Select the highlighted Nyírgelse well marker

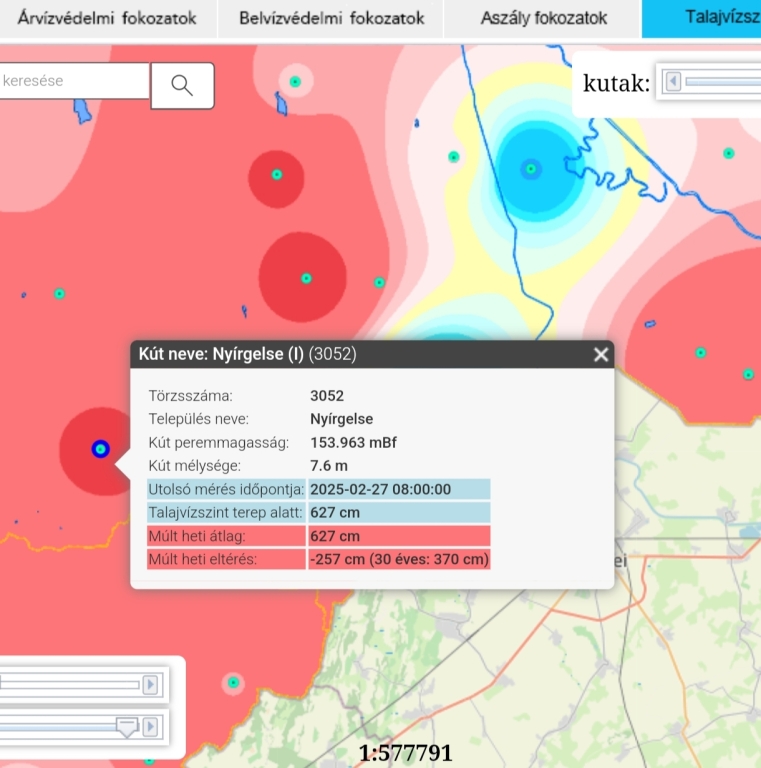99,450
